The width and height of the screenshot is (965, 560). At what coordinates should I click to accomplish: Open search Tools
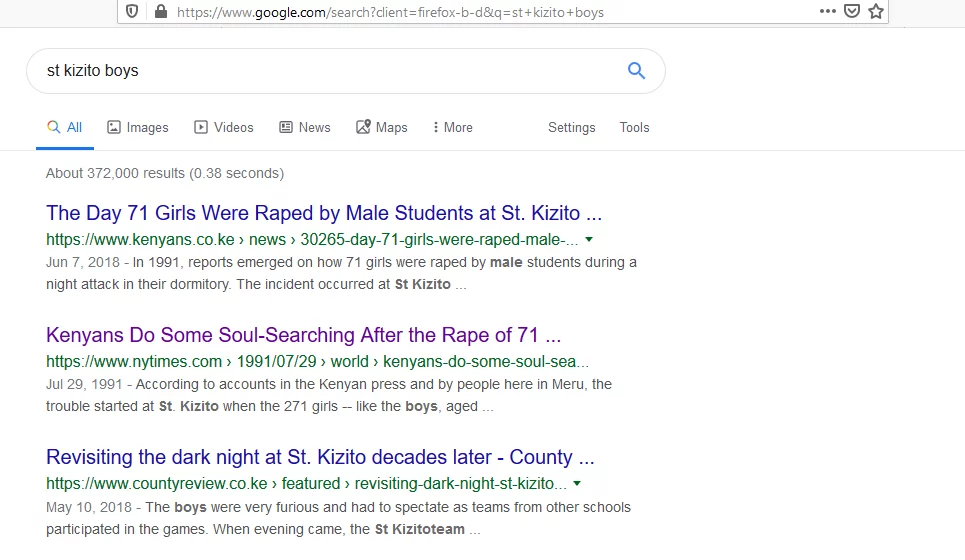pyautogui.click(x=635, y=127)
